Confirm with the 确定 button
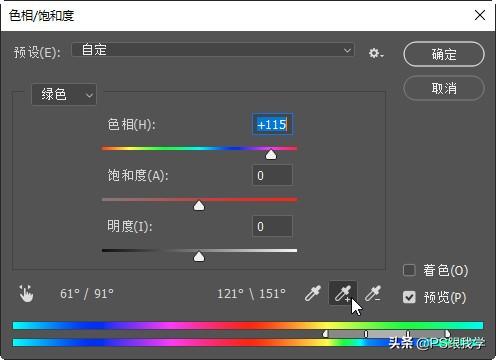 (444, 54)
